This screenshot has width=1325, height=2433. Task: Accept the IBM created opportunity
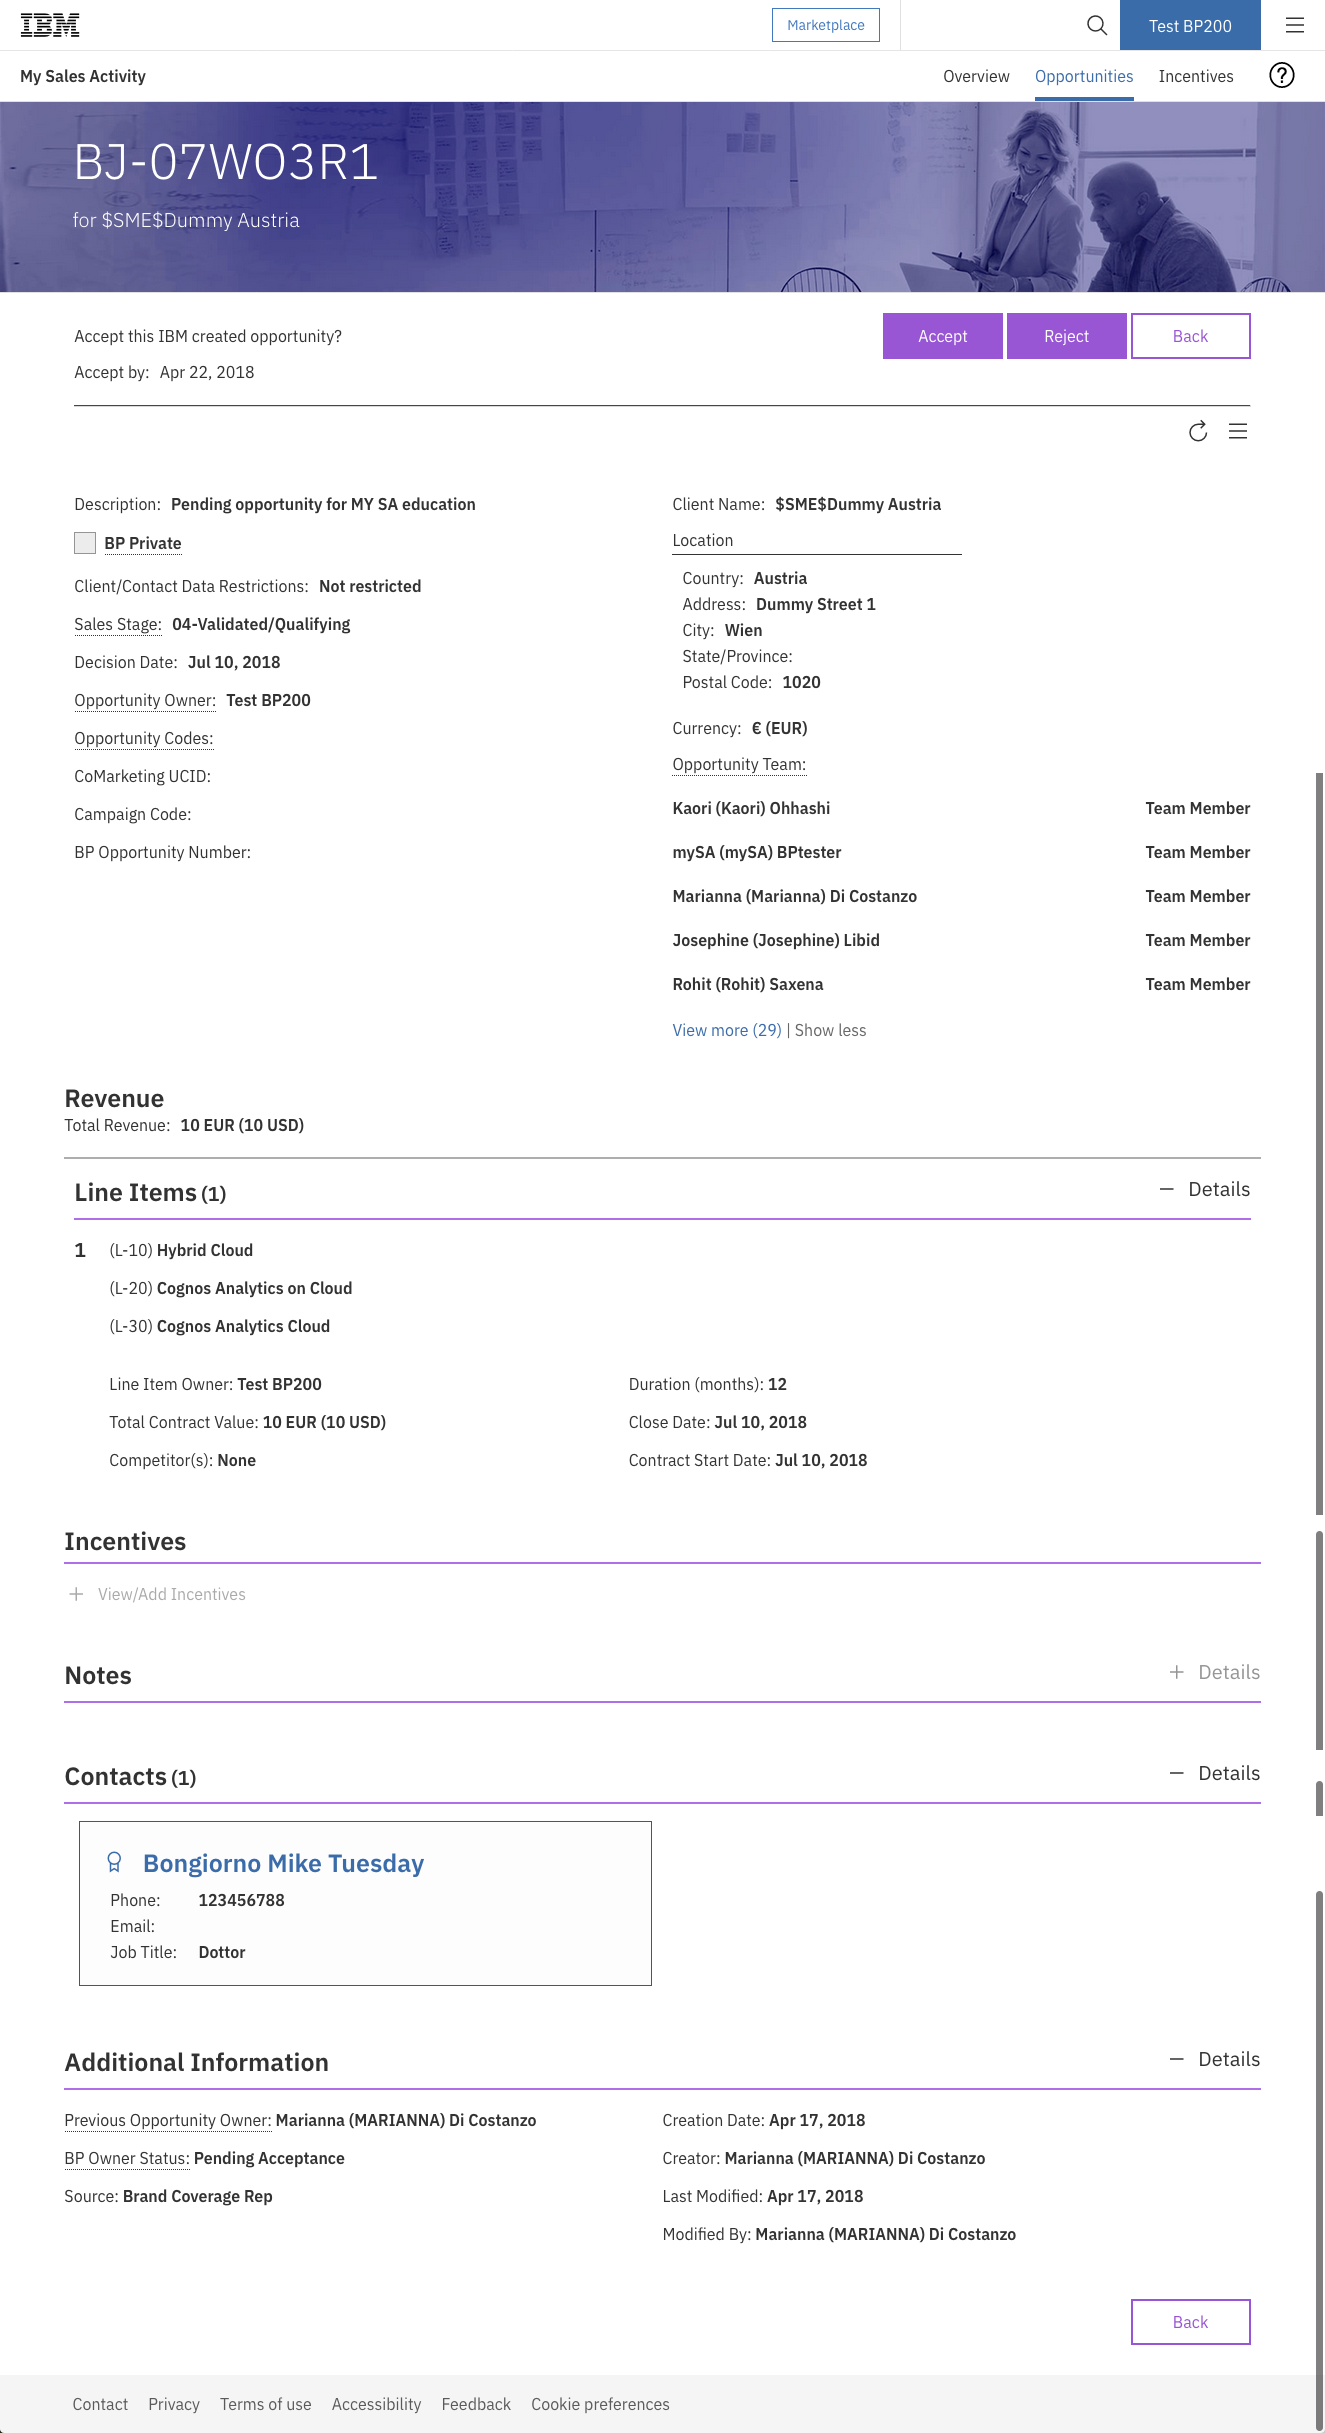[943, 336]
